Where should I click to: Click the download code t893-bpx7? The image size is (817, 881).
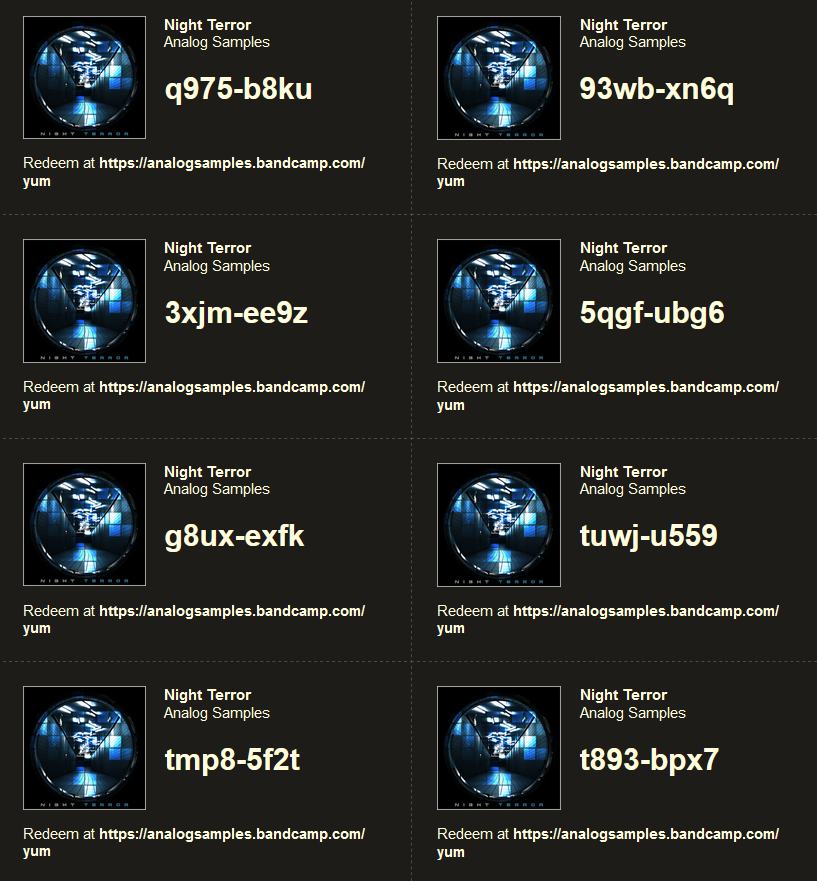click(649, 760)
